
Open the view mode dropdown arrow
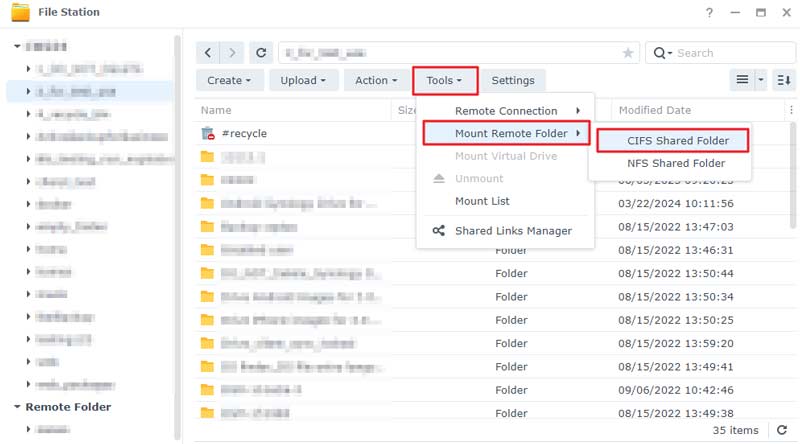761,80
